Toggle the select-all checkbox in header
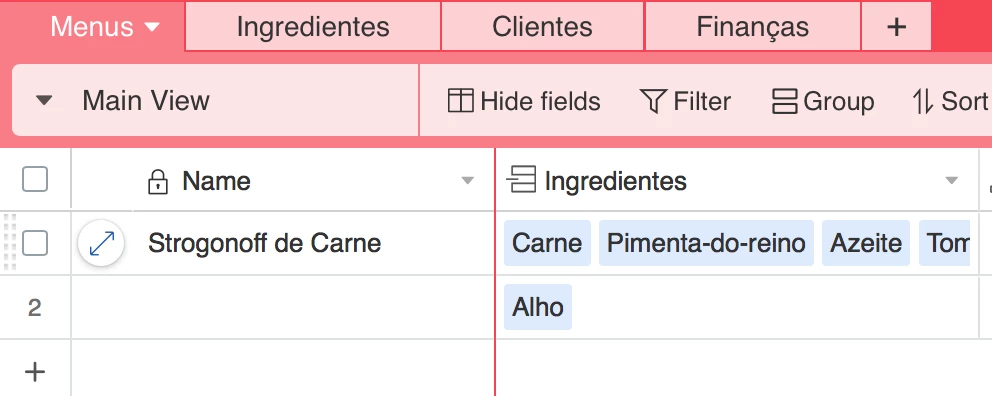The image size is (992, 396). 35,180
